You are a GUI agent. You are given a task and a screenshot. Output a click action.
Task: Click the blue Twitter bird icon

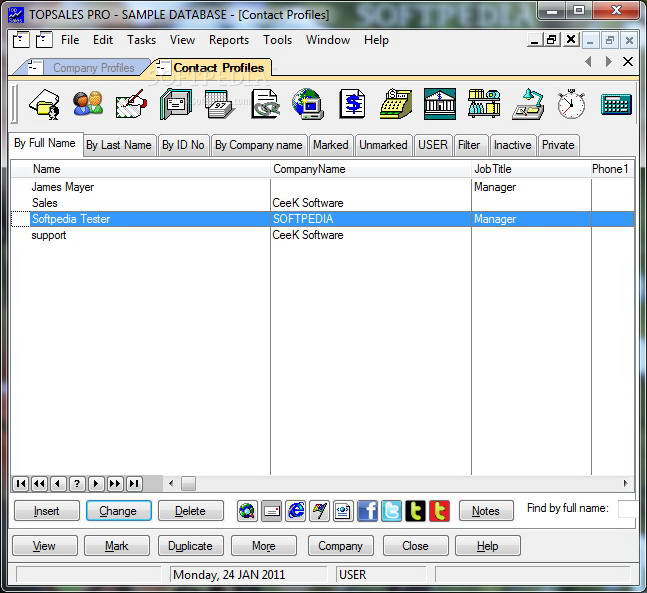[391, 511]
